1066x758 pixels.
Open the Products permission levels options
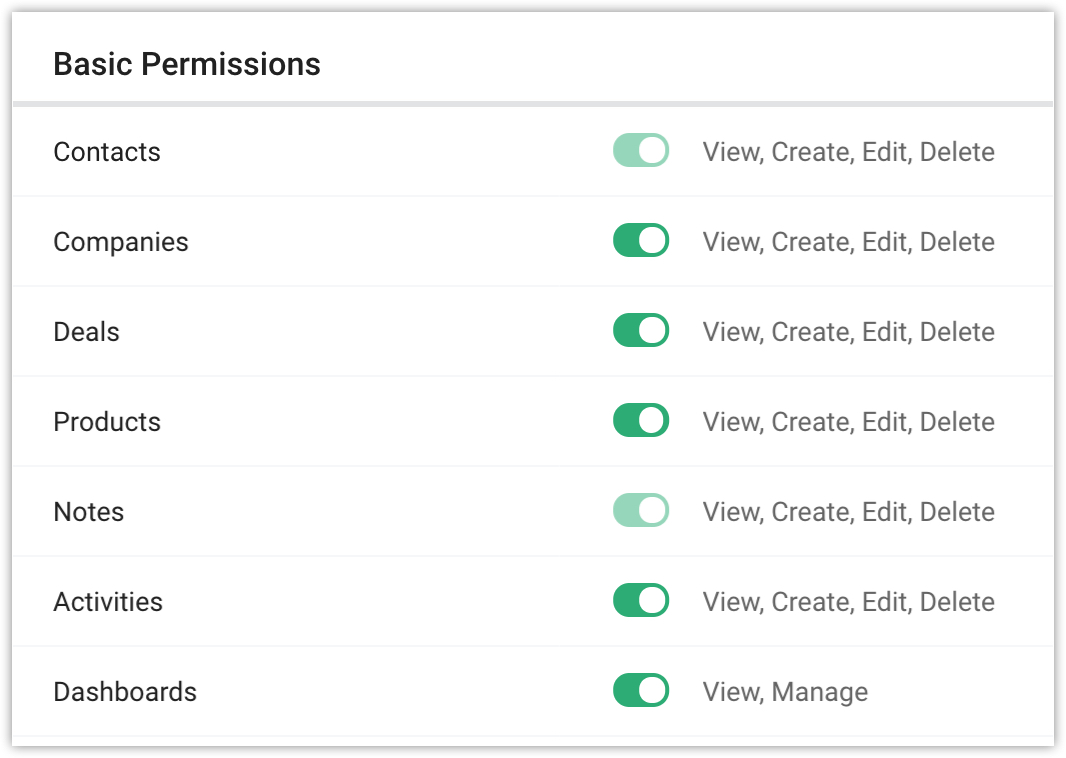pyautogui.click(x=848, y=422)
